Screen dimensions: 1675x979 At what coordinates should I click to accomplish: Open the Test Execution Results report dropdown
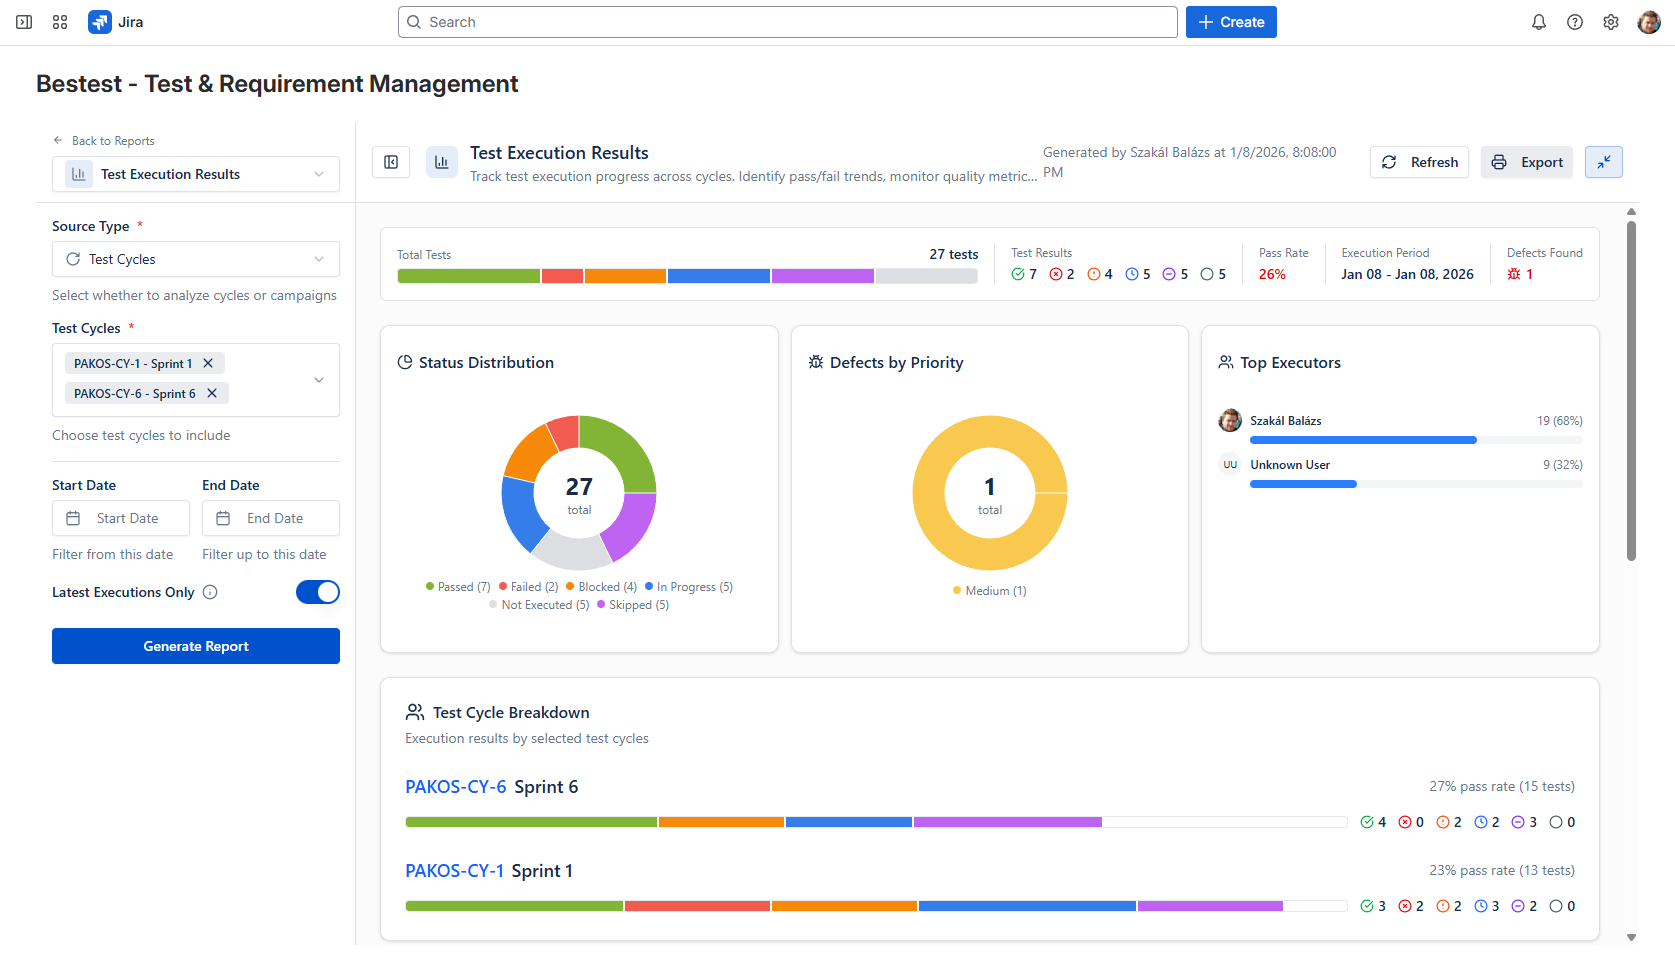coord(195,173)
